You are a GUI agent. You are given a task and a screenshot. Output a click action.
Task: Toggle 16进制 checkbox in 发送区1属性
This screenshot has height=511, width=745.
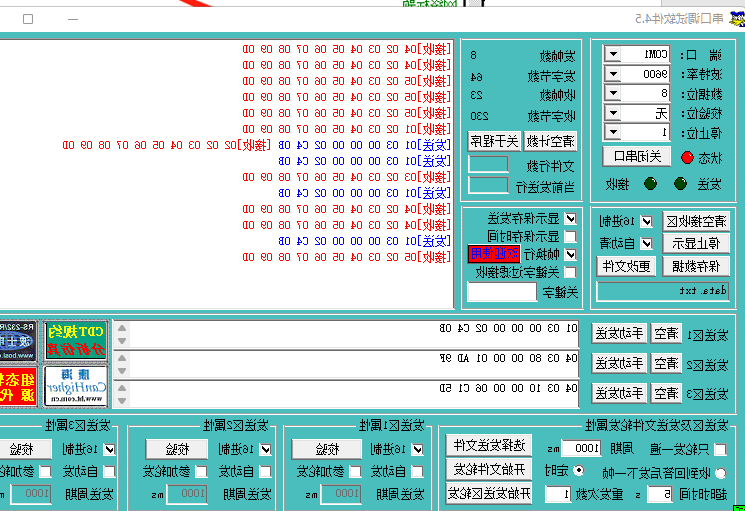coord(418,449)
